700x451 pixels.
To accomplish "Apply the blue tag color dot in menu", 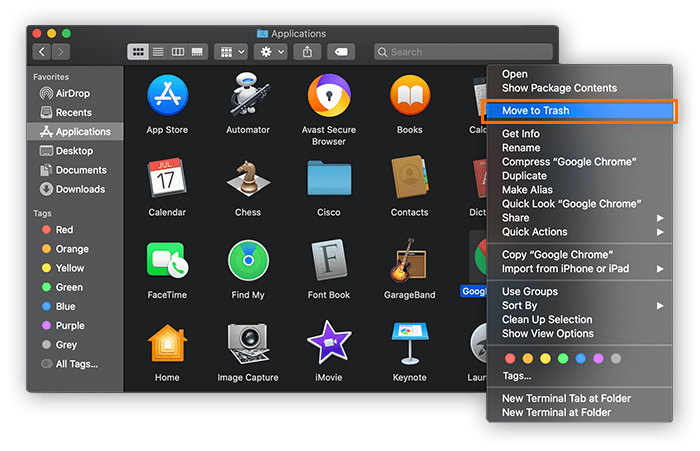I will point(580,359).
